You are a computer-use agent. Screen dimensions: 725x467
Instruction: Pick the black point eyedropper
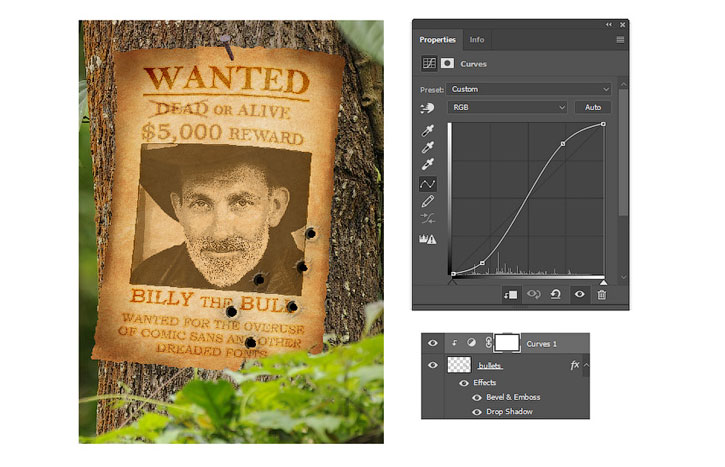427,130
